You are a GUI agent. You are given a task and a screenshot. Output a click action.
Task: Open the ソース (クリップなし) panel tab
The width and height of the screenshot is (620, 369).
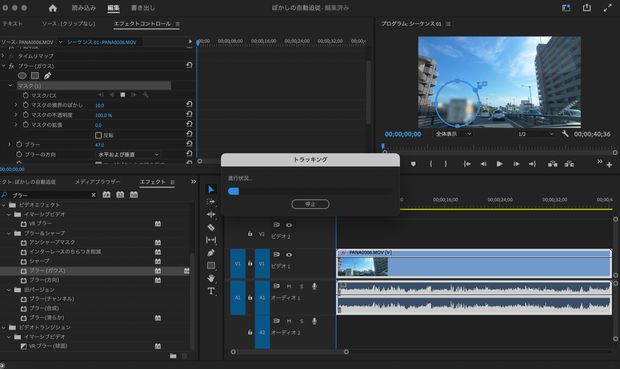click(x=69, y=24)
